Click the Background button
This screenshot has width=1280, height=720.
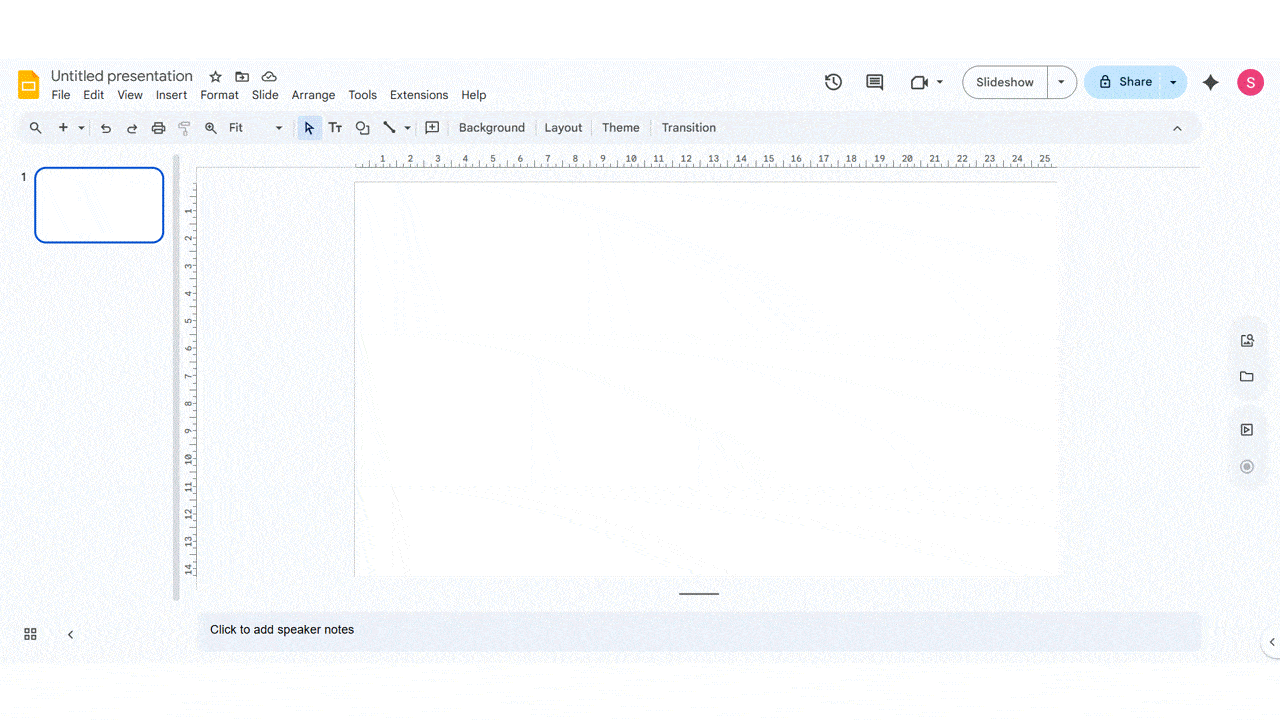click(491, 128)
